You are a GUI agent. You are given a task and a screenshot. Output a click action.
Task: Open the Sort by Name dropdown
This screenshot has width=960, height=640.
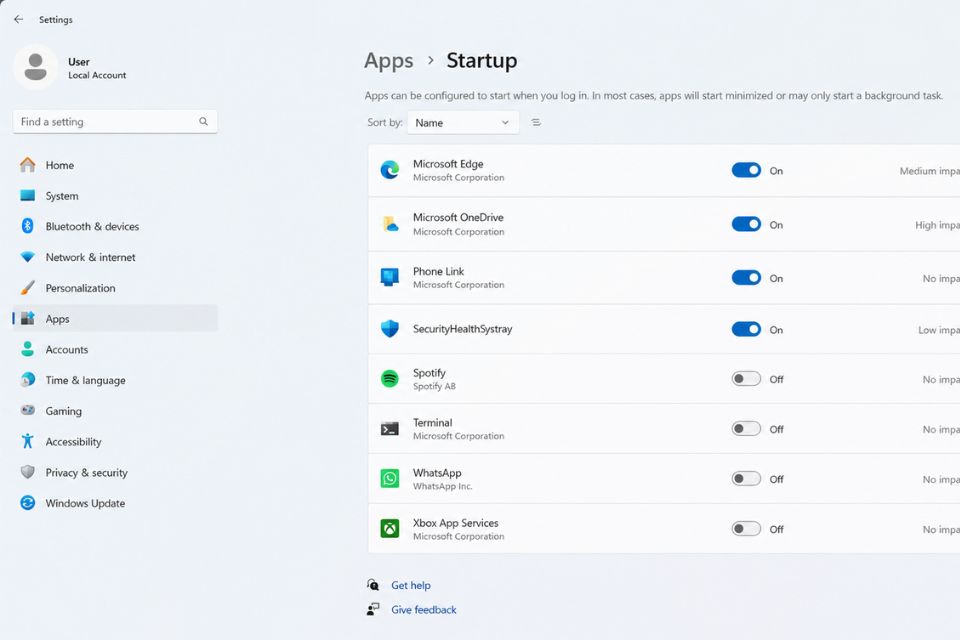pos(463,122)
